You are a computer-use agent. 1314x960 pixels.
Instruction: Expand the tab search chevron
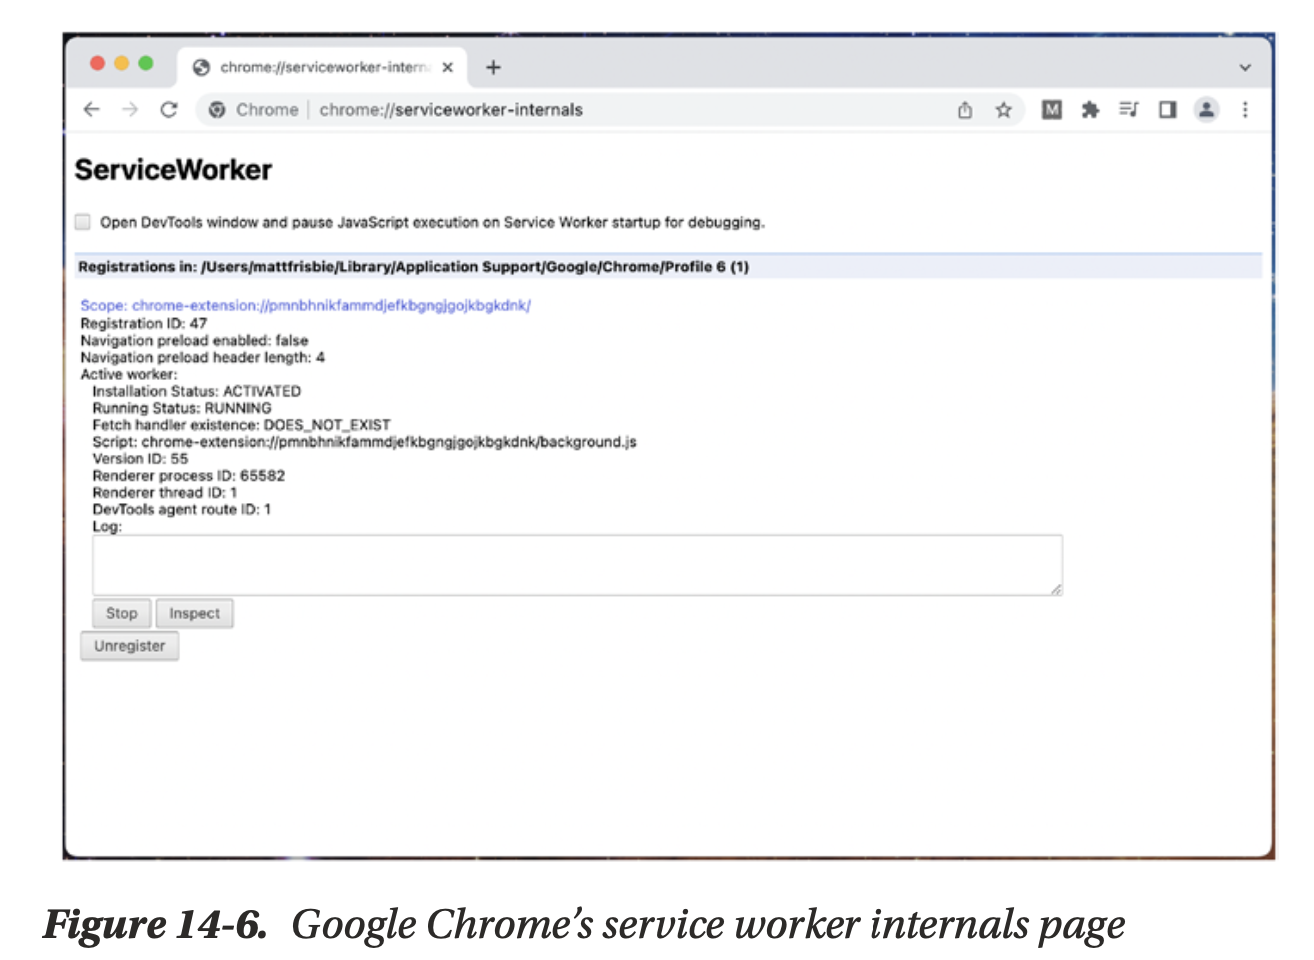[1245, 68]
